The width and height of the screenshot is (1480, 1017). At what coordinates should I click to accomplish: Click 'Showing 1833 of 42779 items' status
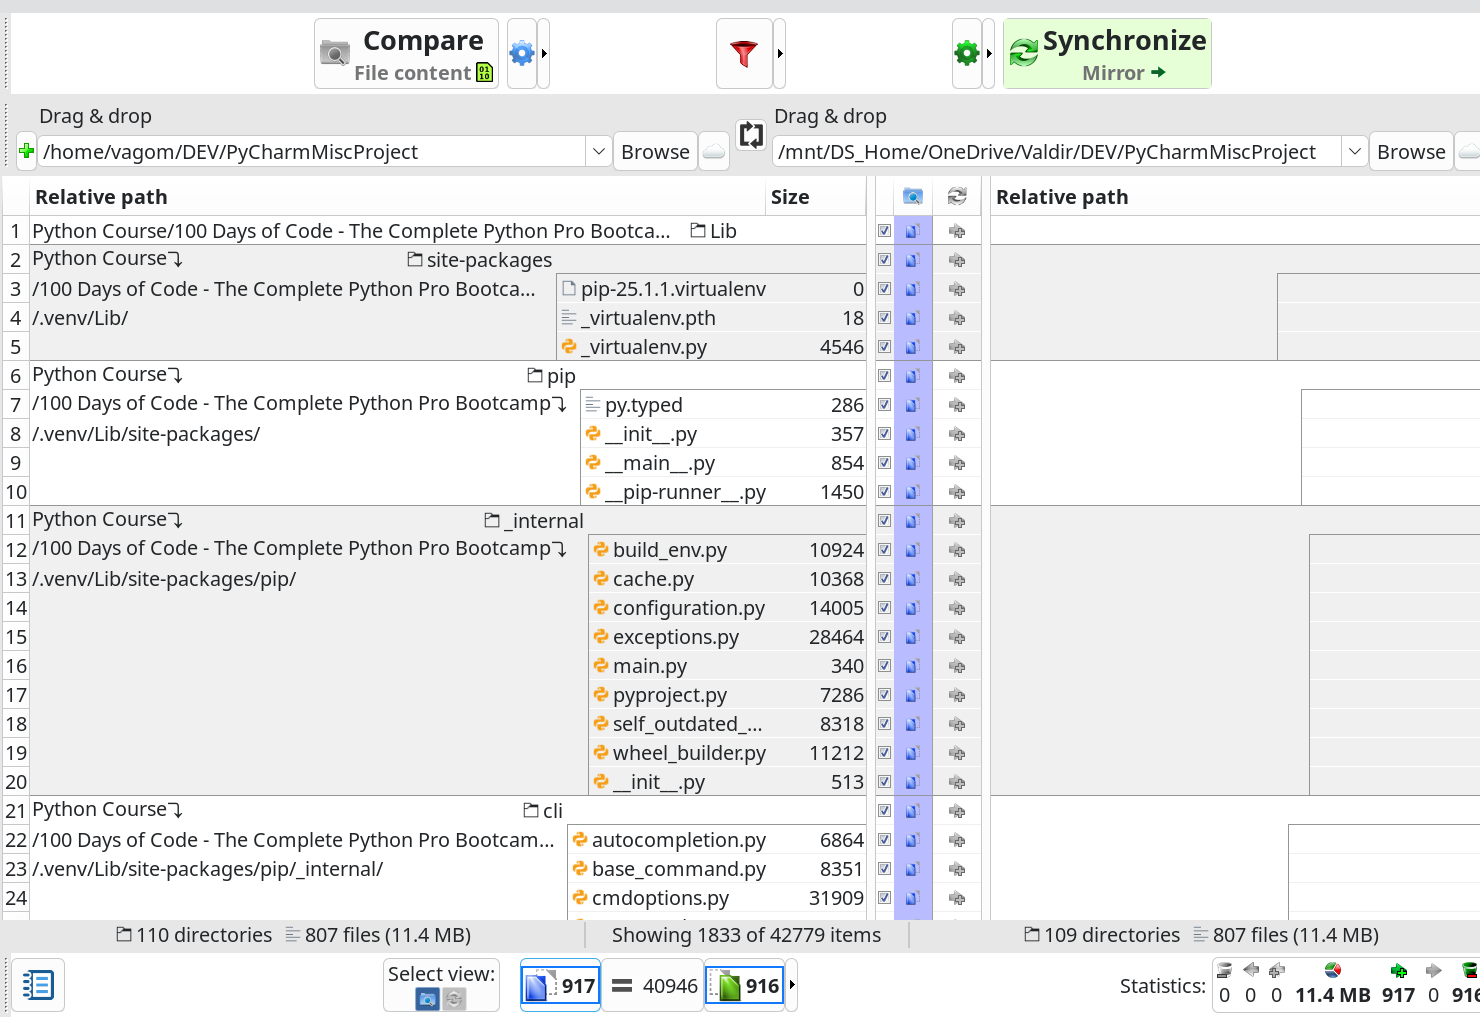click(x=746, y=935)
